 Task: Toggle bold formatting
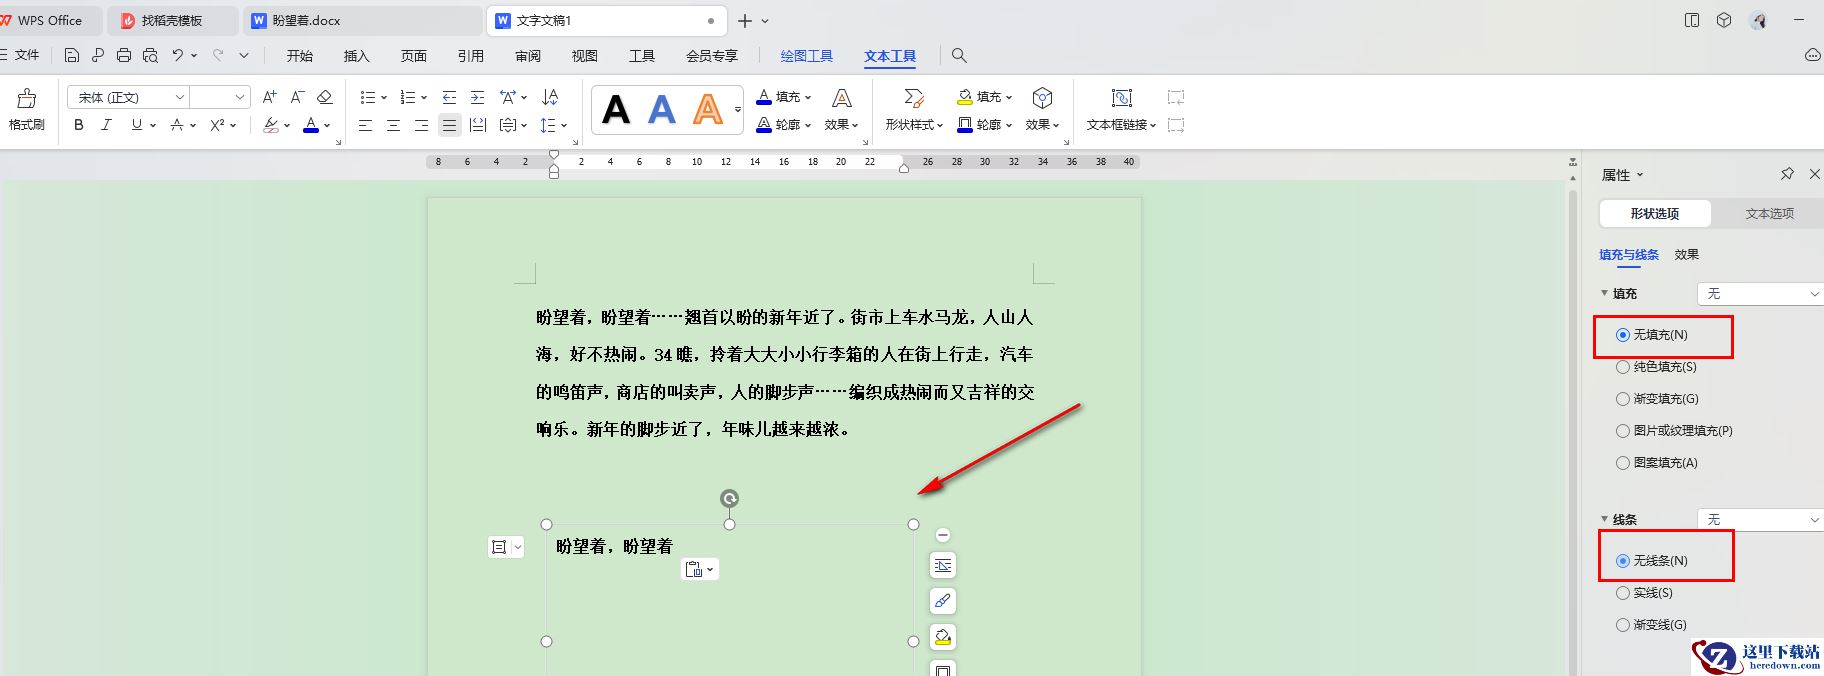pos(79,125)
